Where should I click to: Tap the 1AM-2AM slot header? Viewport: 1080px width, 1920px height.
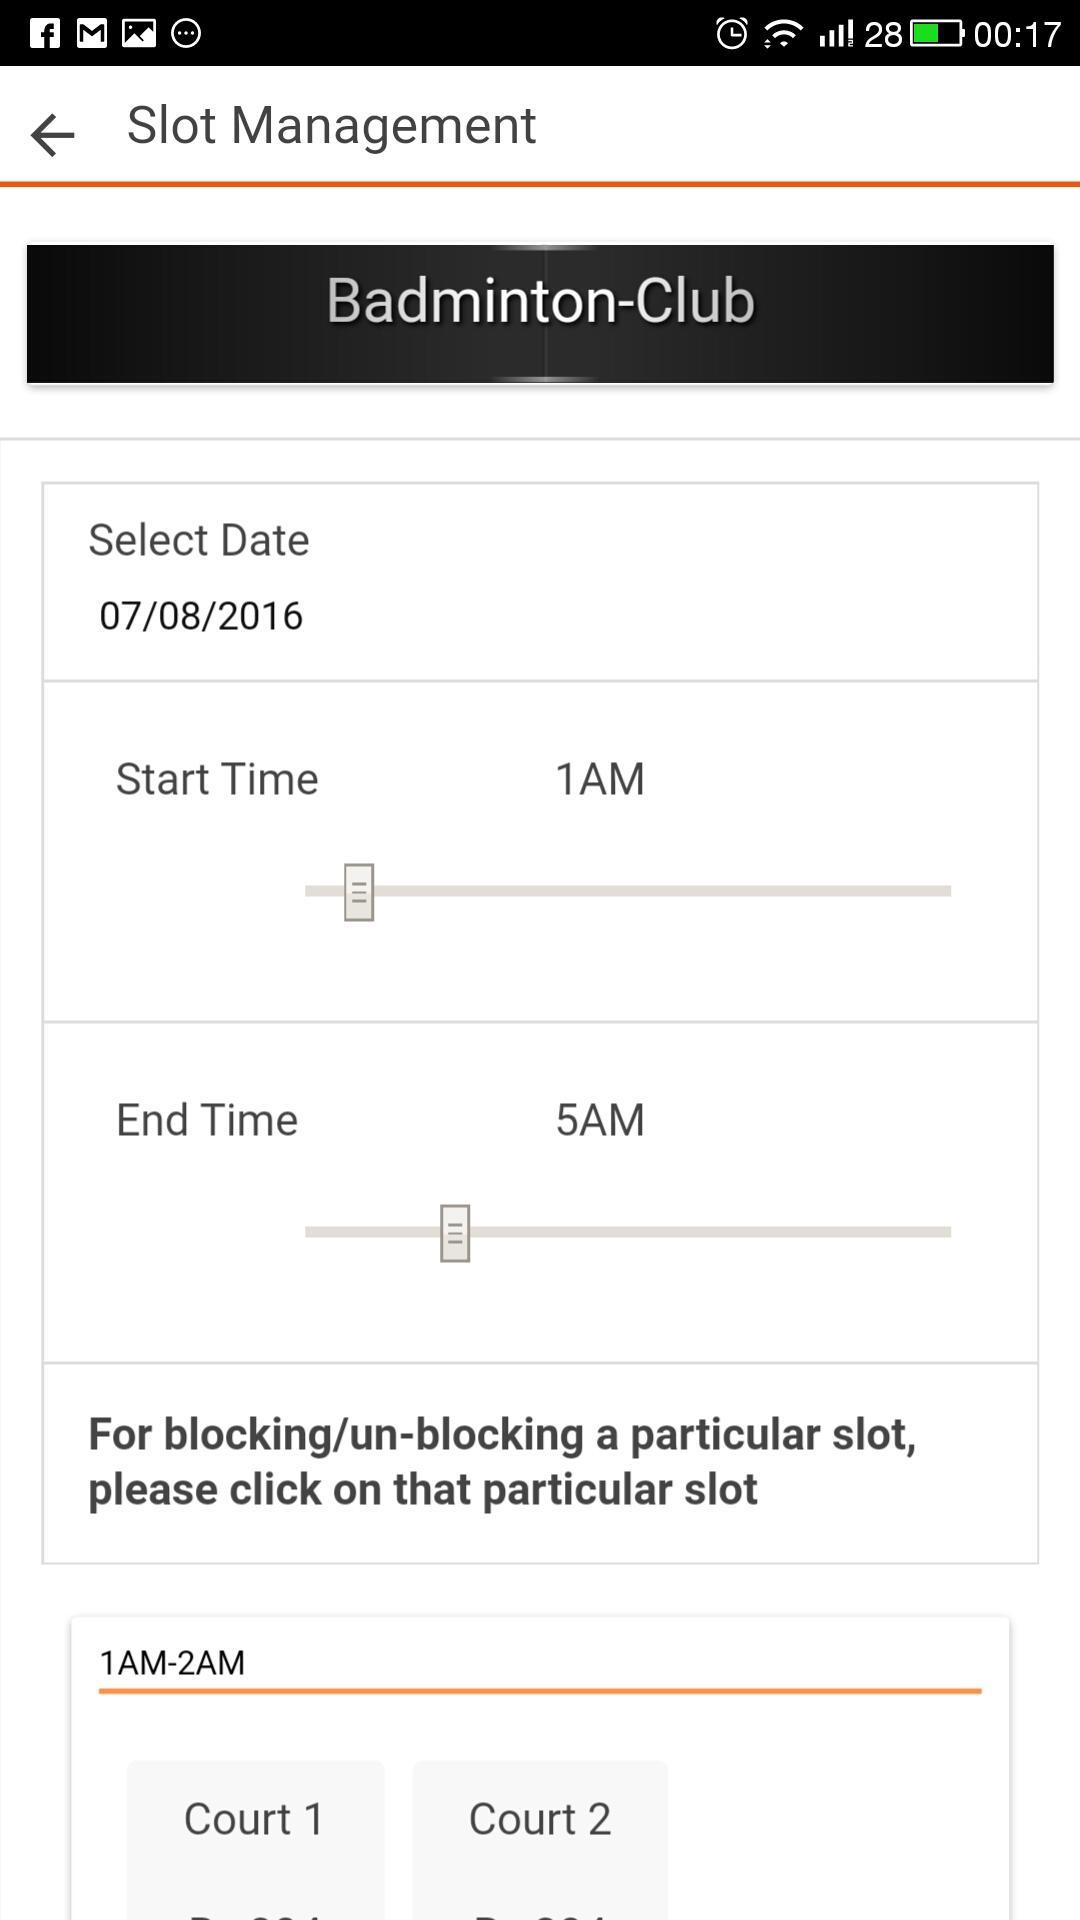click(172, 1663)
